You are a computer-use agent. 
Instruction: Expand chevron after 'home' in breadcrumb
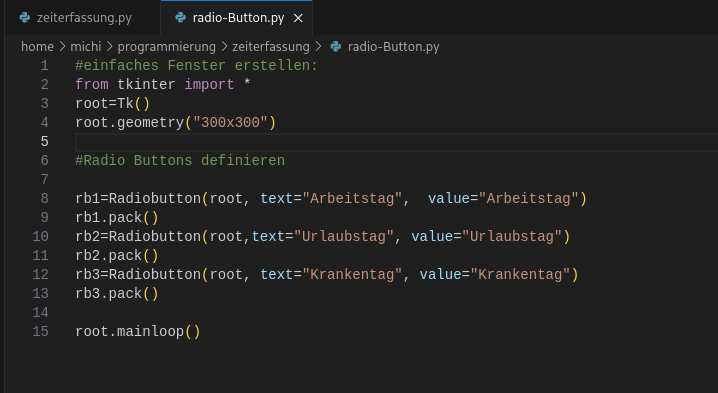coord(62,47)
